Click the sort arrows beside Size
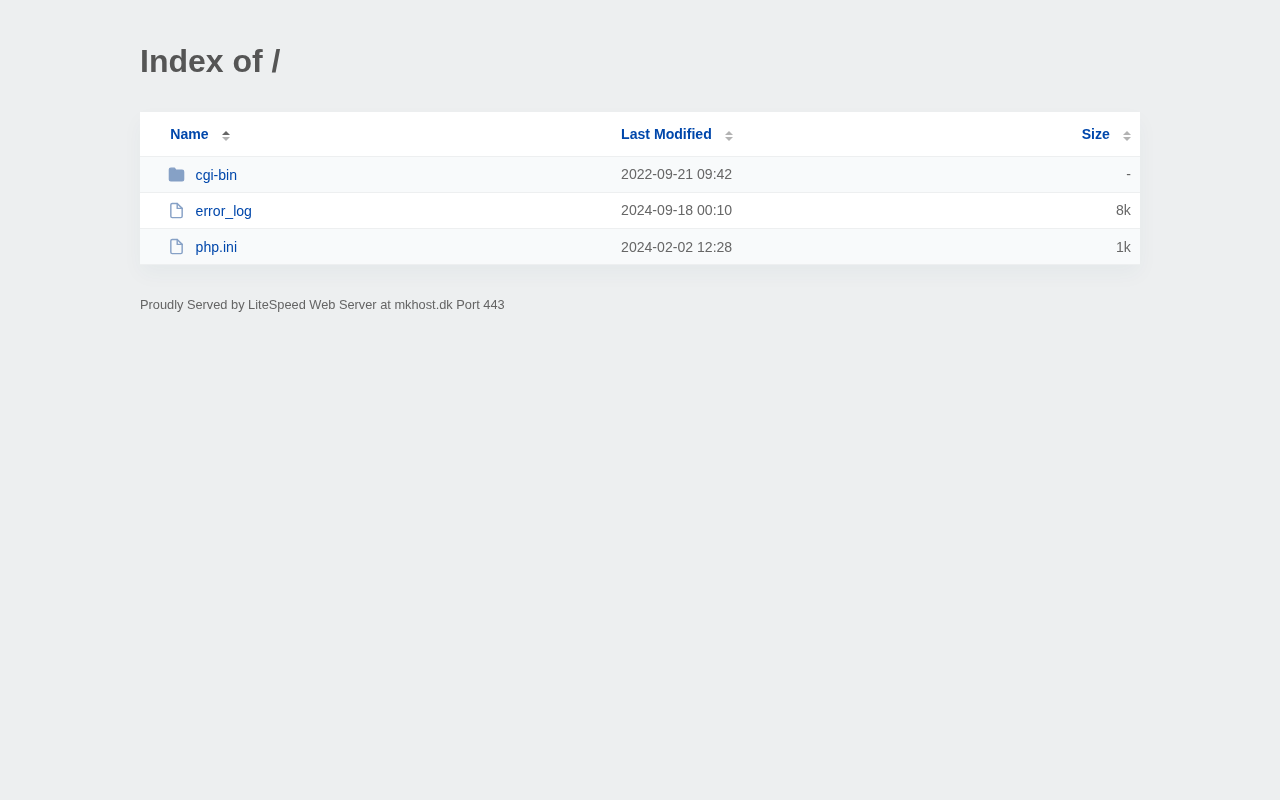The width and height of the screenshot is (1280, 800). 1127,135
